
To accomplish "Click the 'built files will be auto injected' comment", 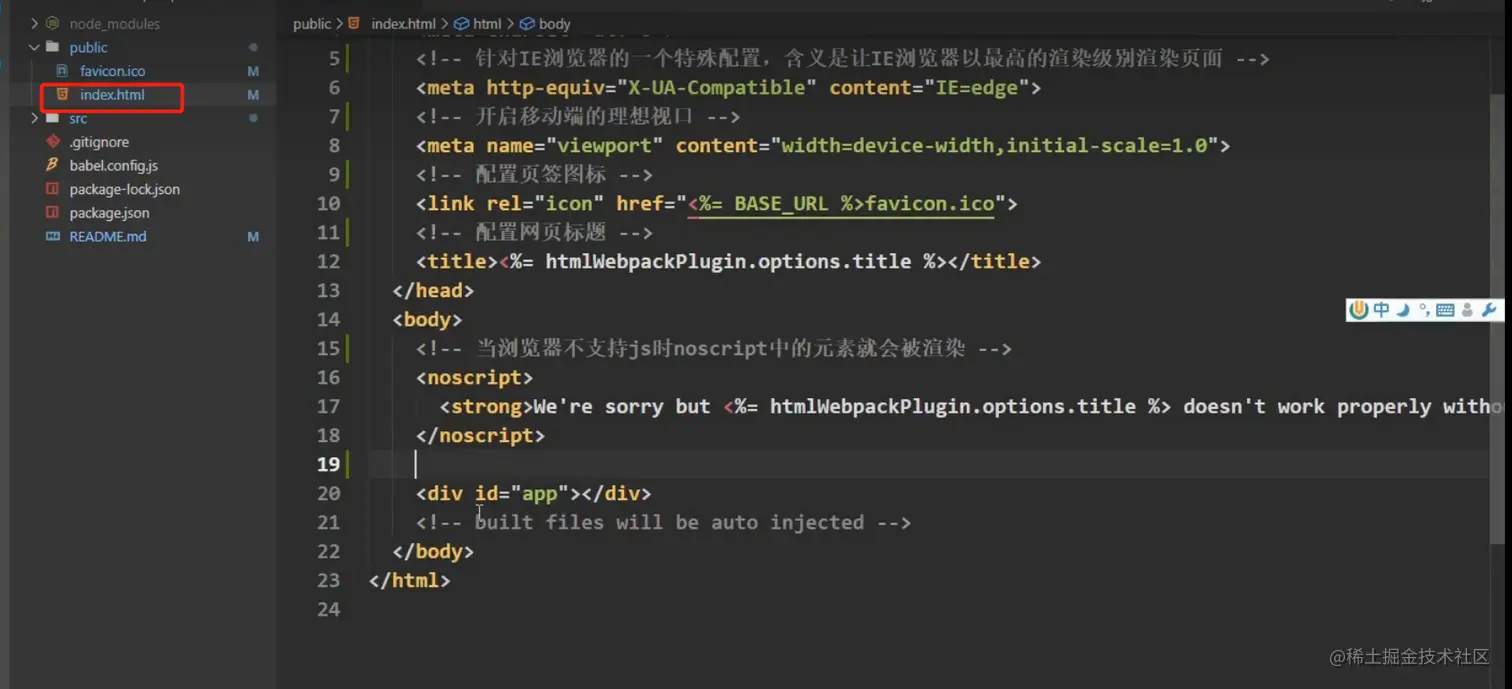I will coord(663,523).
